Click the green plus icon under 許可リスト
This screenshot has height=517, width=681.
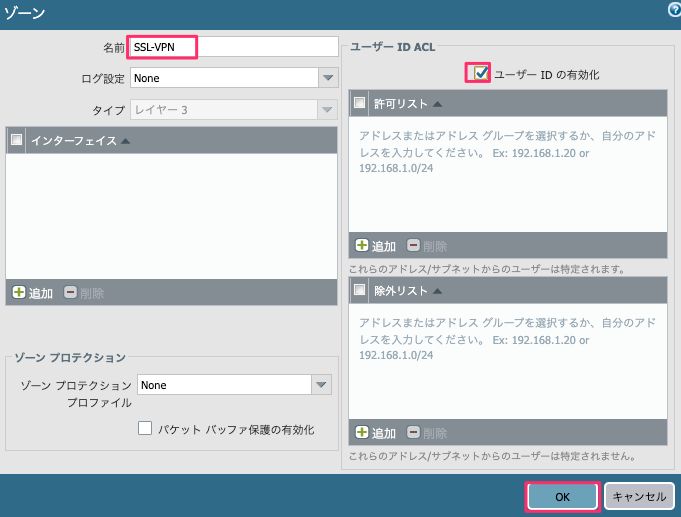(x=362, y=245)
